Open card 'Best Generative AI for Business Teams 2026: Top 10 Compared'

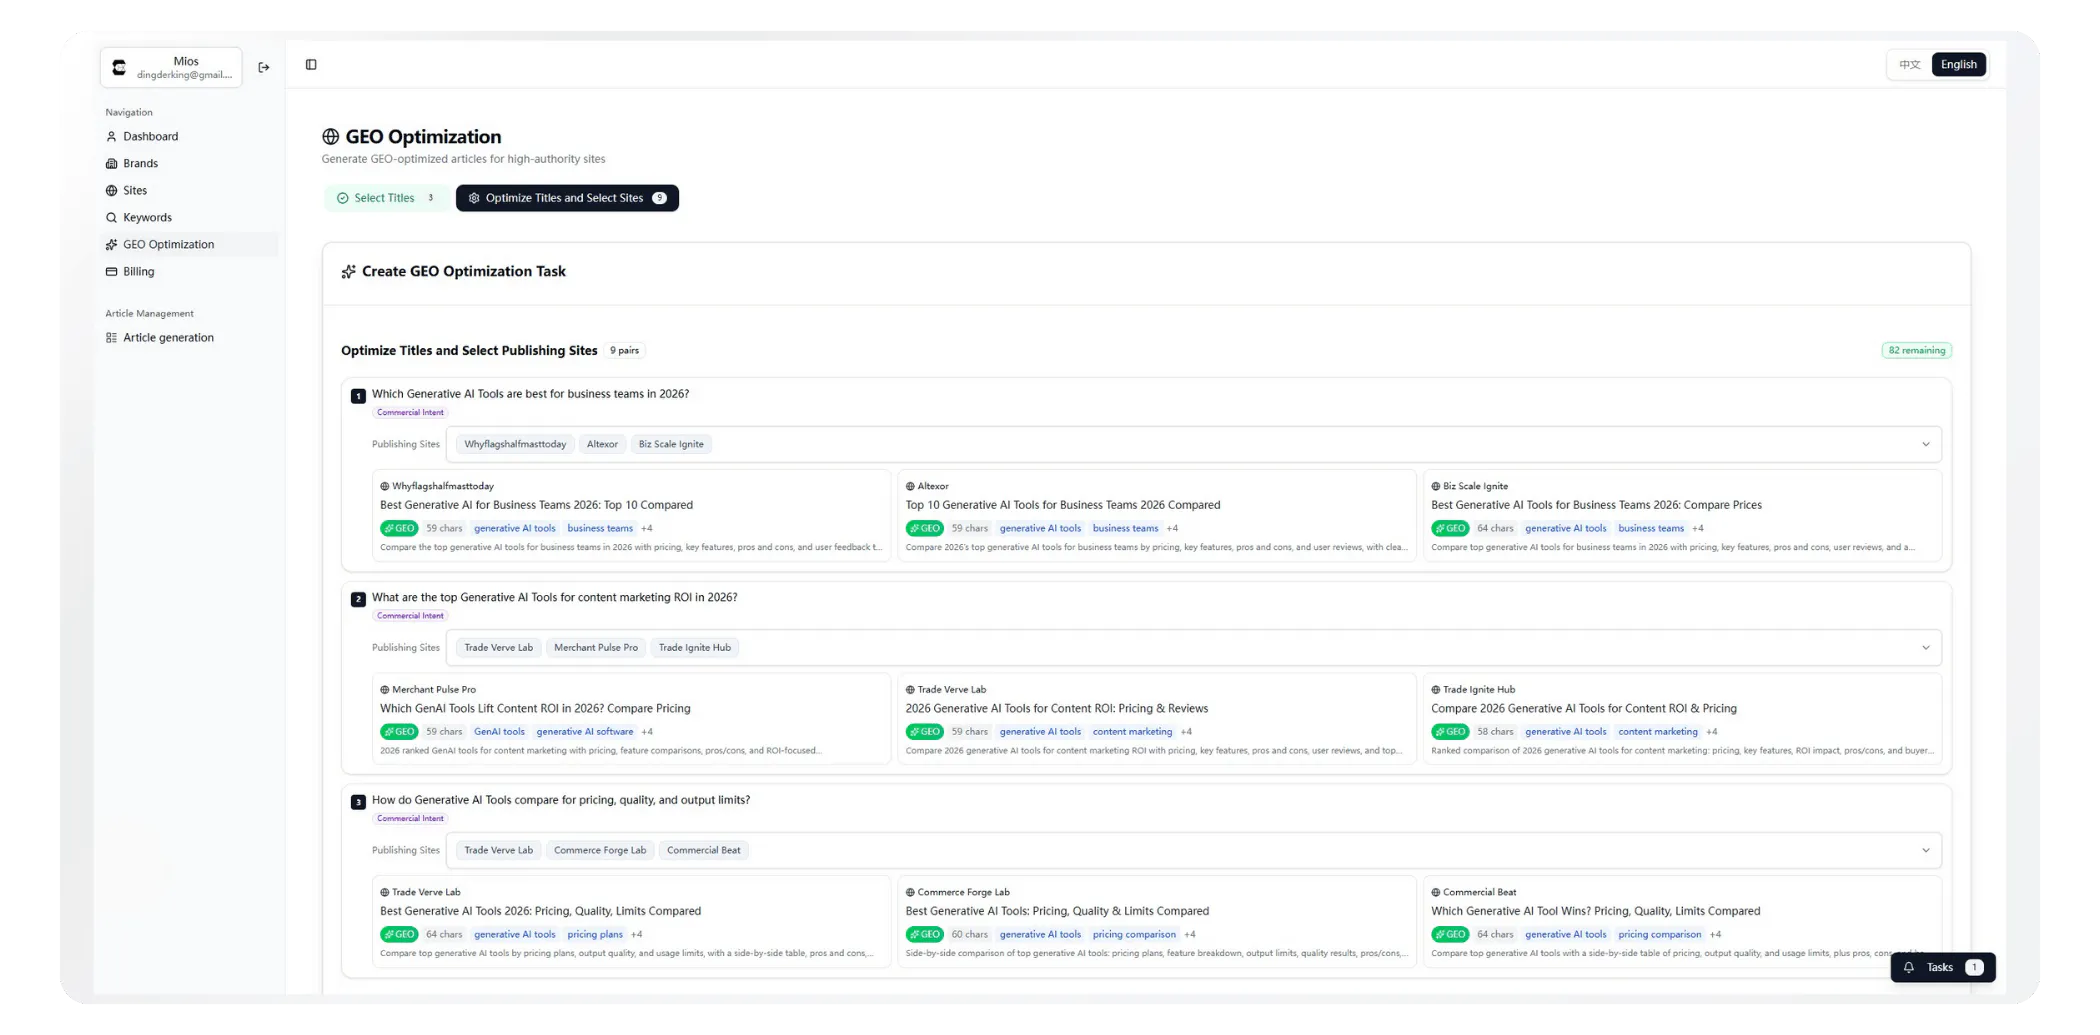[631, 517]
